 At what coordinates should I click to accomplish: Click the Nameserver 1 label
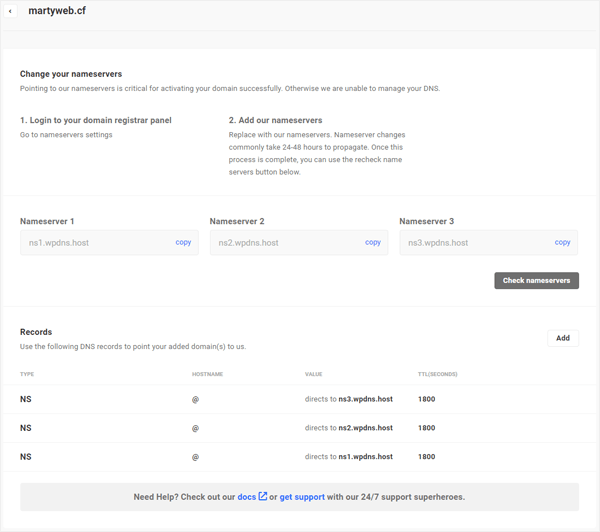47,221
